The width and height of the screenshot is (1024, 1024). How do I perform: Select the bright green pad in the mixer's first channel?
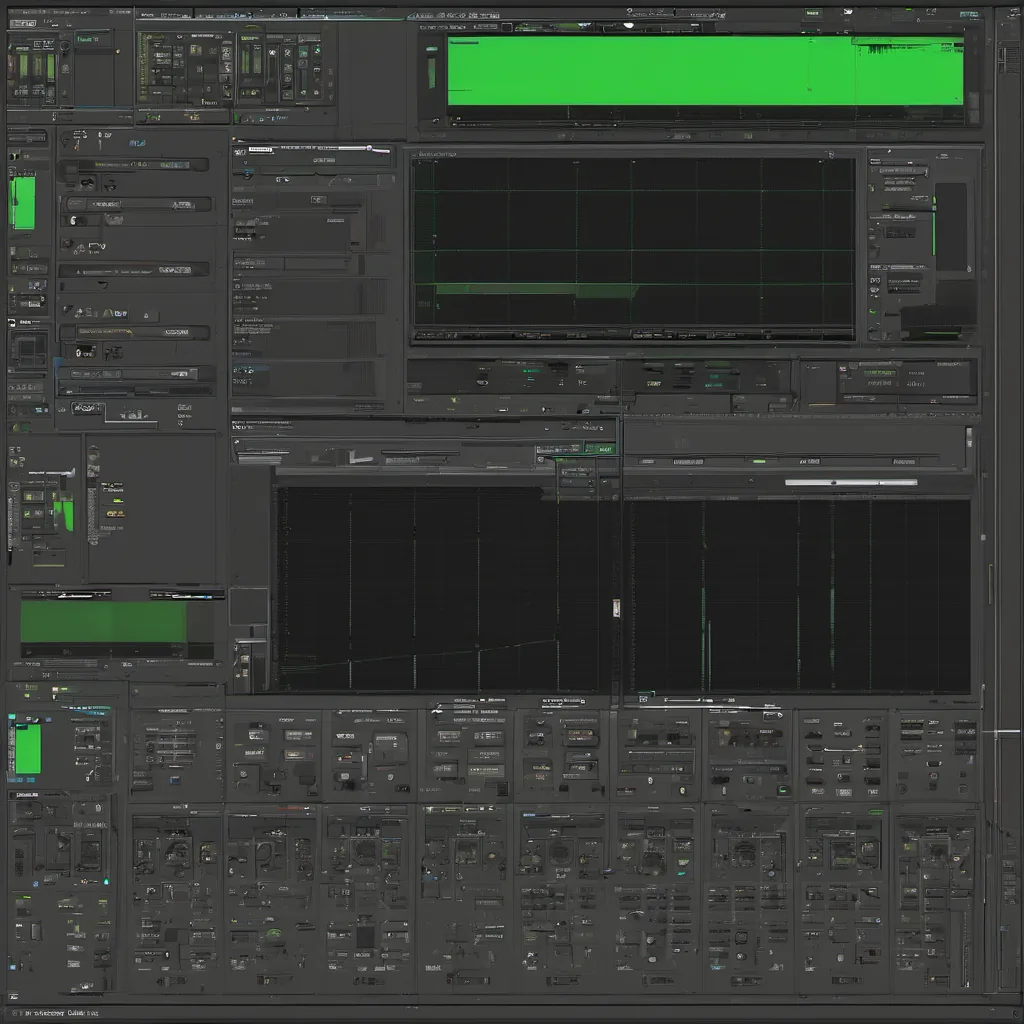pos(27,748)
